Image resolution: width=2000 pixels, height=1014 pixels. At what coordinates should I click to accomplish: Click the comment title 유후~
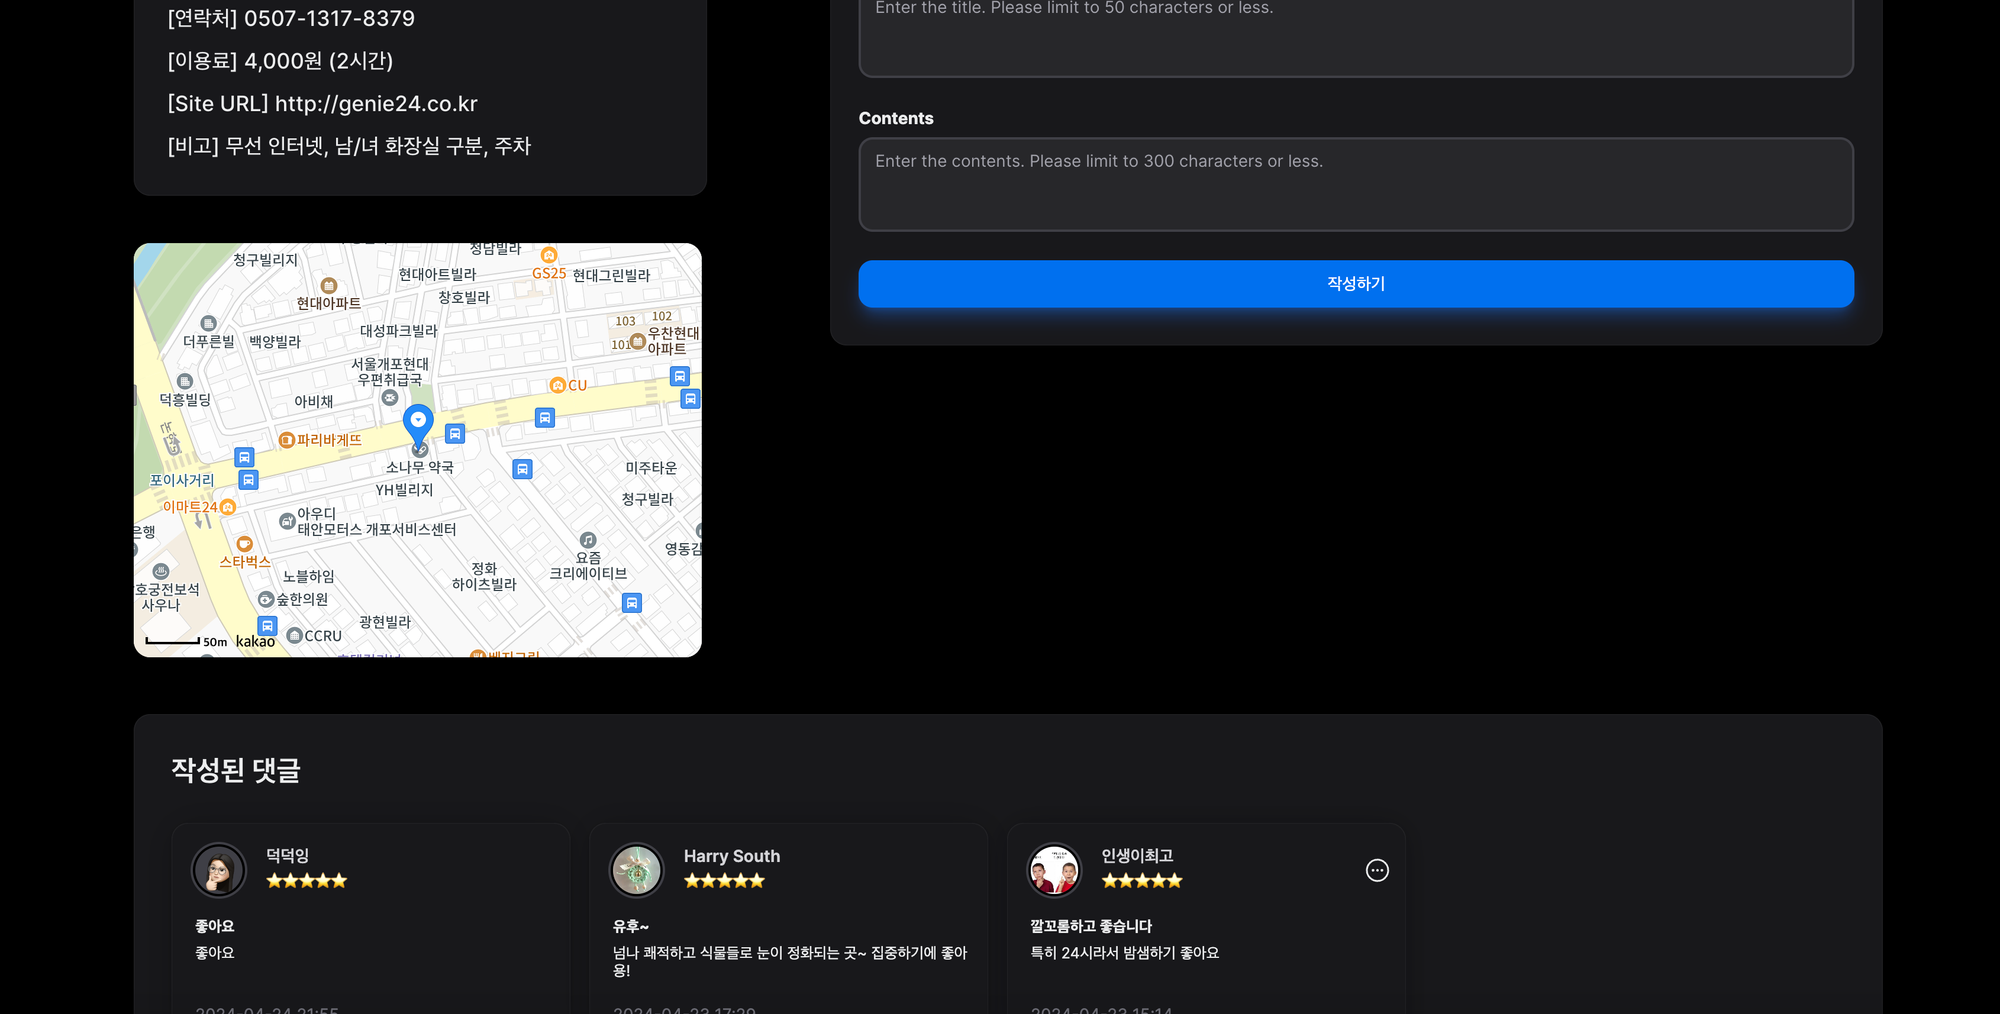pyautogui.click(x=631, y=927)
